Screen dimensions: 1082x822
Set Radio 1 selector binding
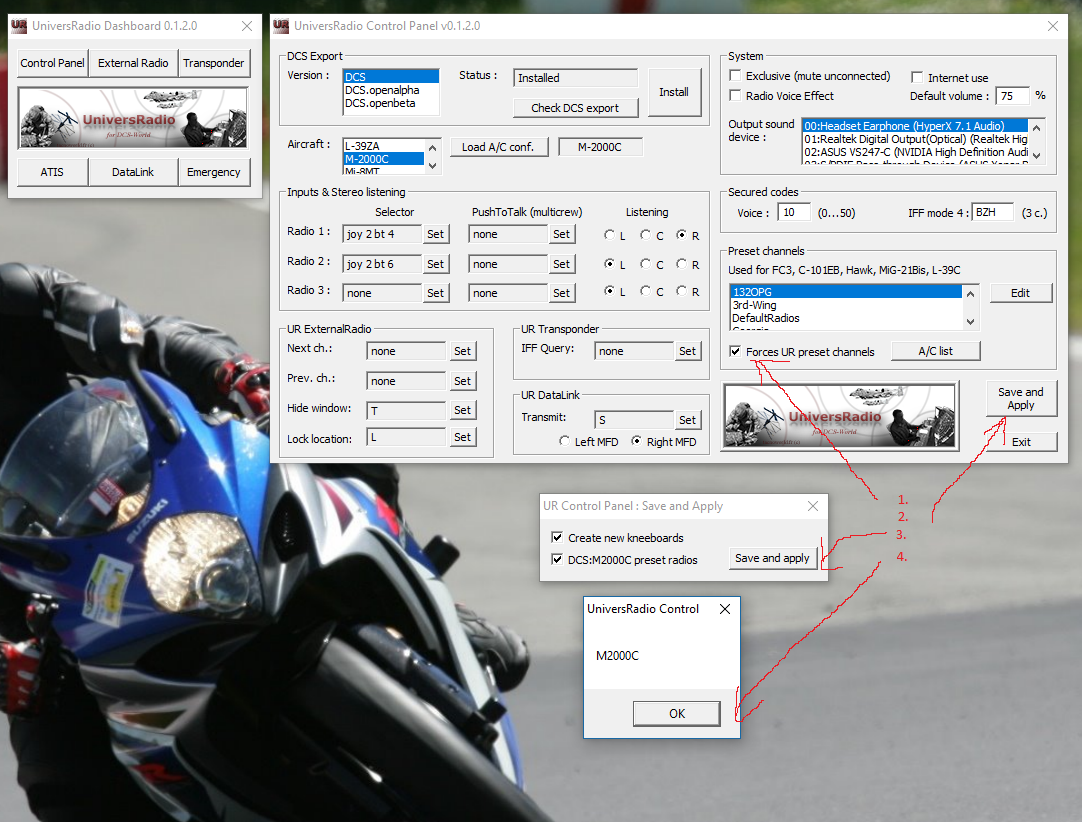(x=435, y=234)
